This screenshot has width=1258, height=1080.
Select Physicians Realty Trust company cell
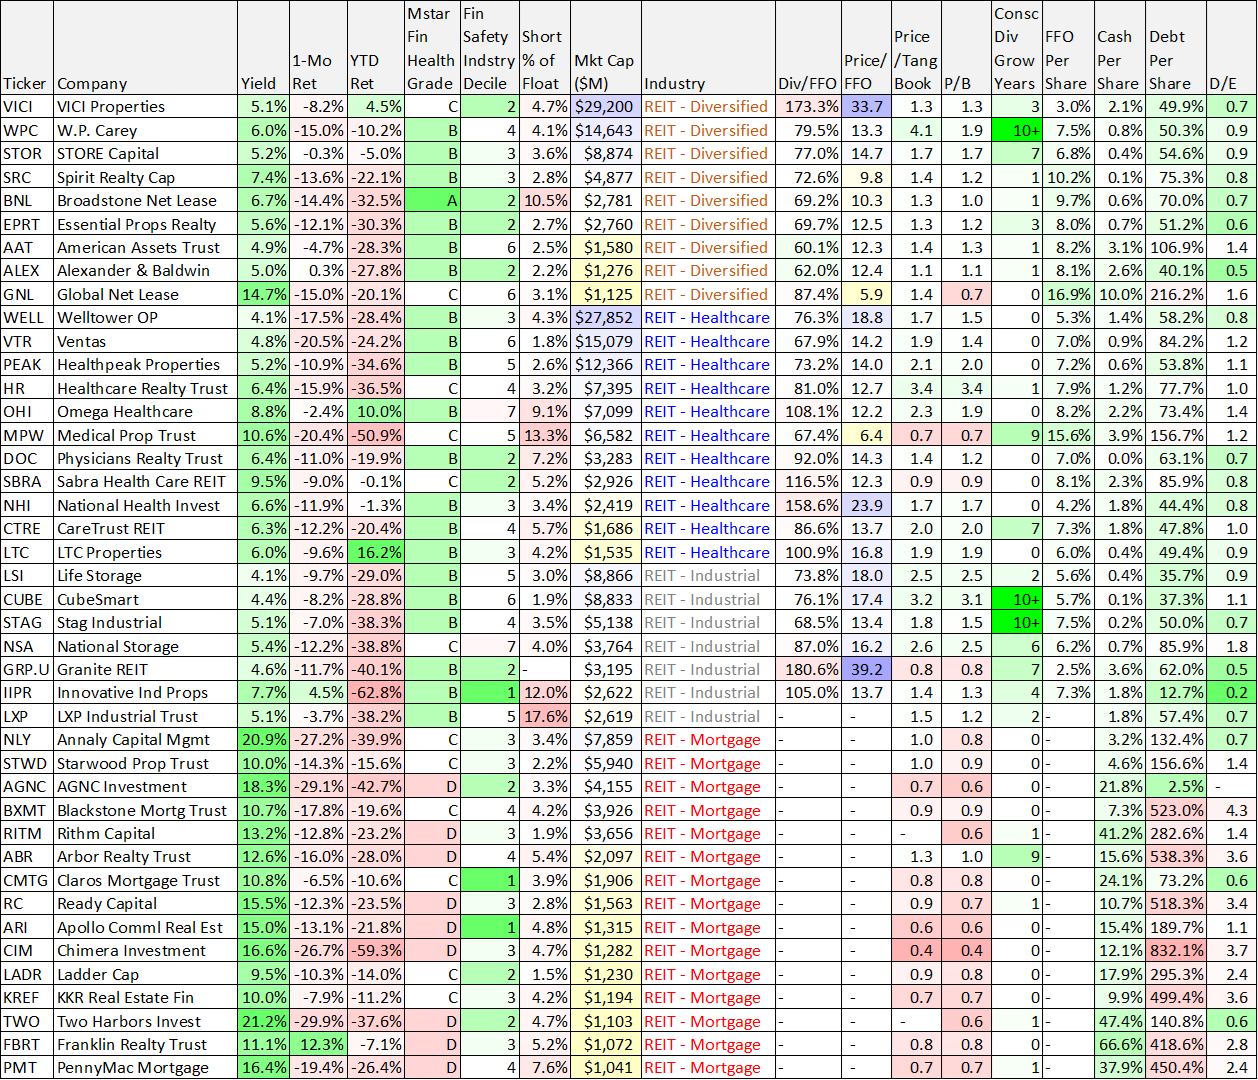145,459
